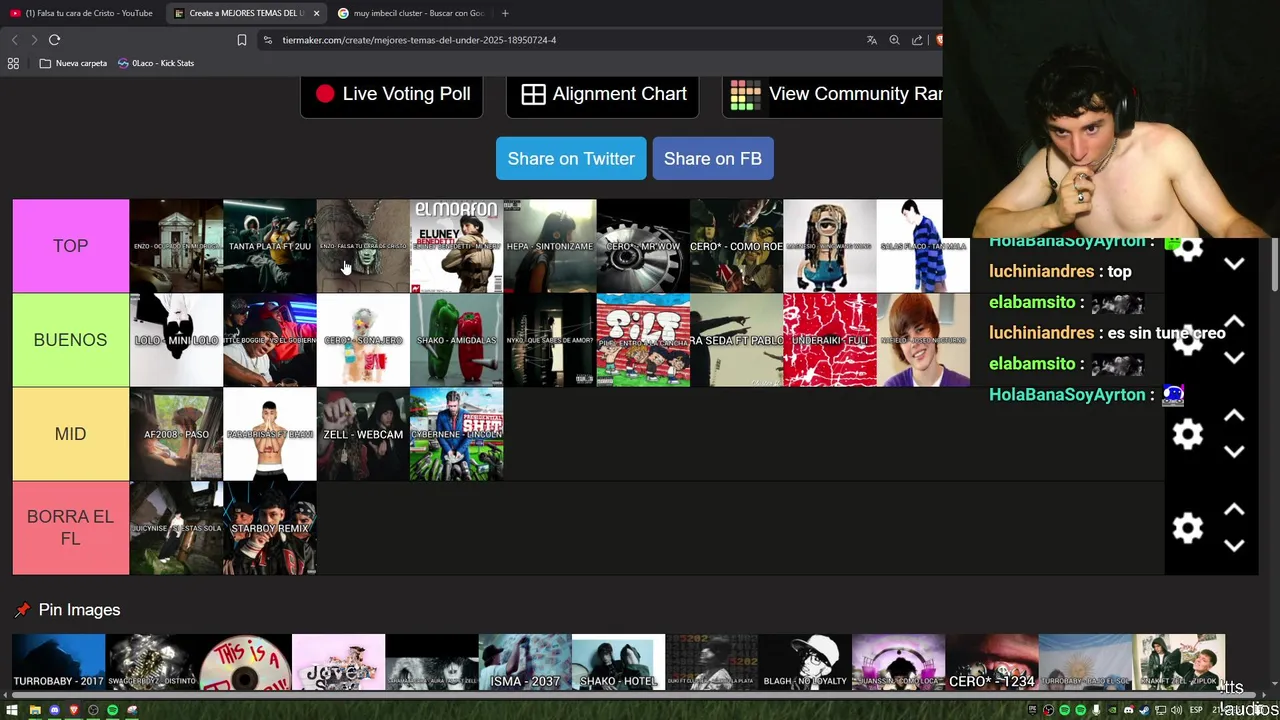The width and height of the screenshot is (1280, 720).
Task: Move the BORRA EL FL row down
Action: tap(1234, 546)
